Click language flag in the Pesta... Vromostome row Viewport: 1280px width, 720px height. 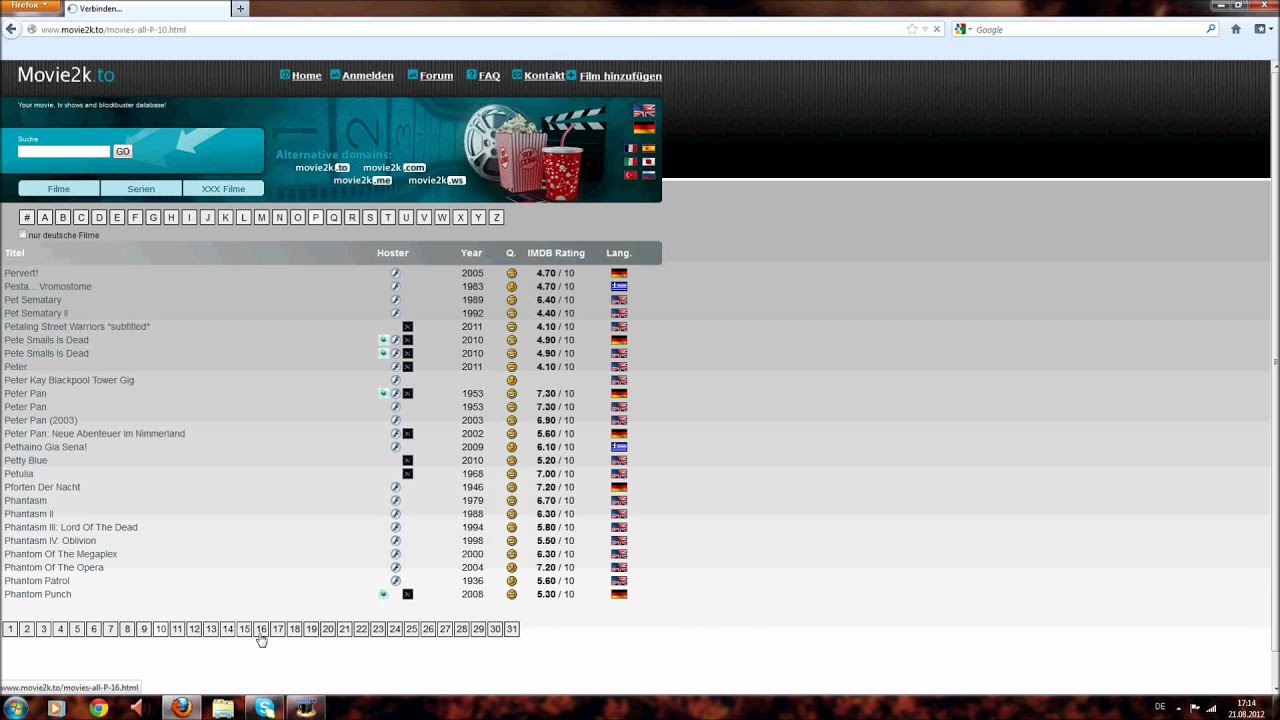[x=619, y=287]
